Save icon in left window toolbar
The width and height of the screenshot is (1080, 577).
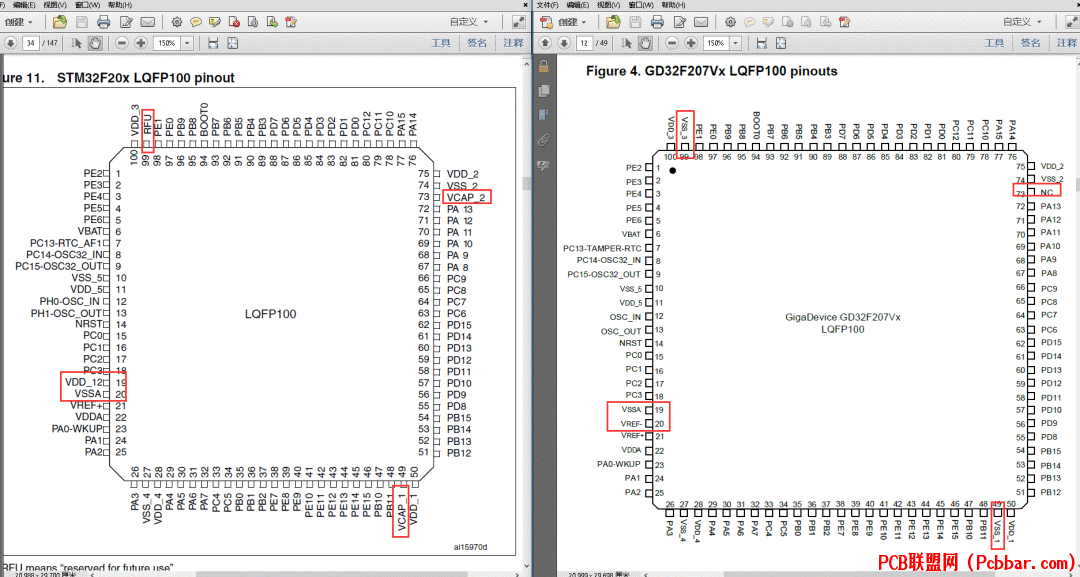point(82,22)
